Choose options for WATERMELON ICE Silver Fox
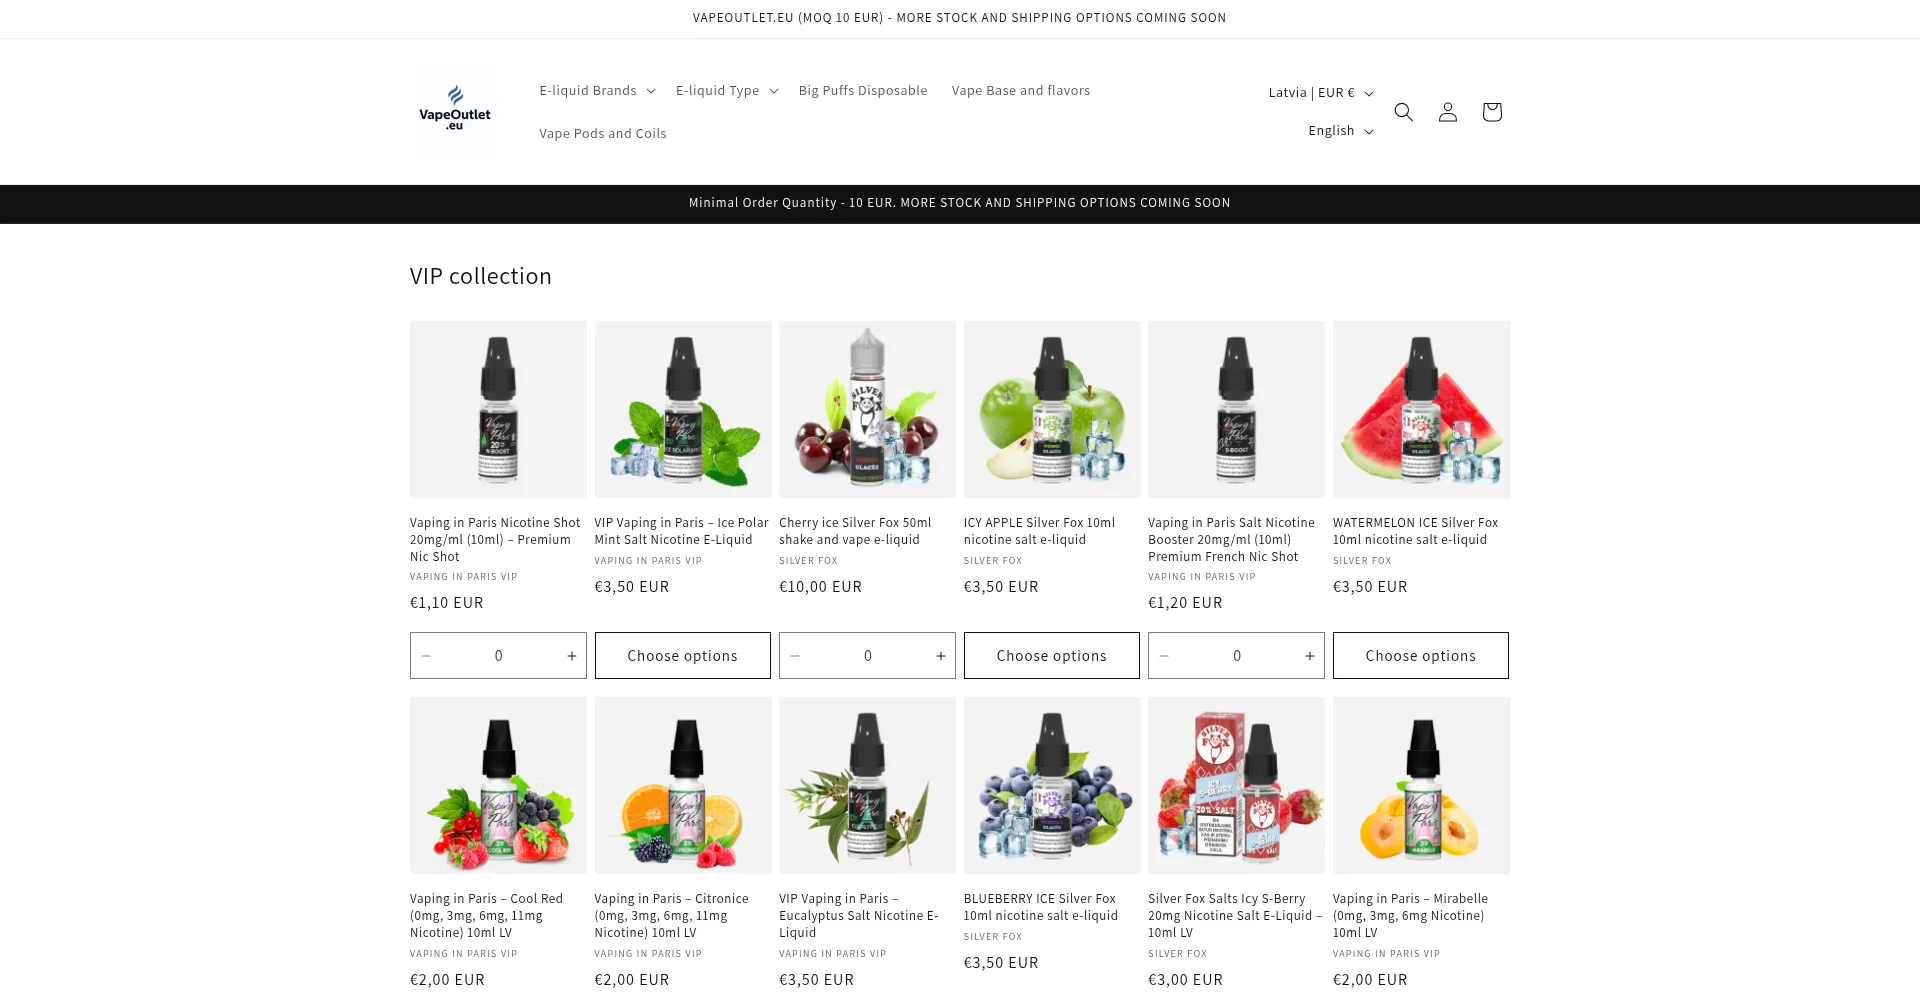Image resolution: width=1920 pixels, height=993 pixels. pos(1421,656)
